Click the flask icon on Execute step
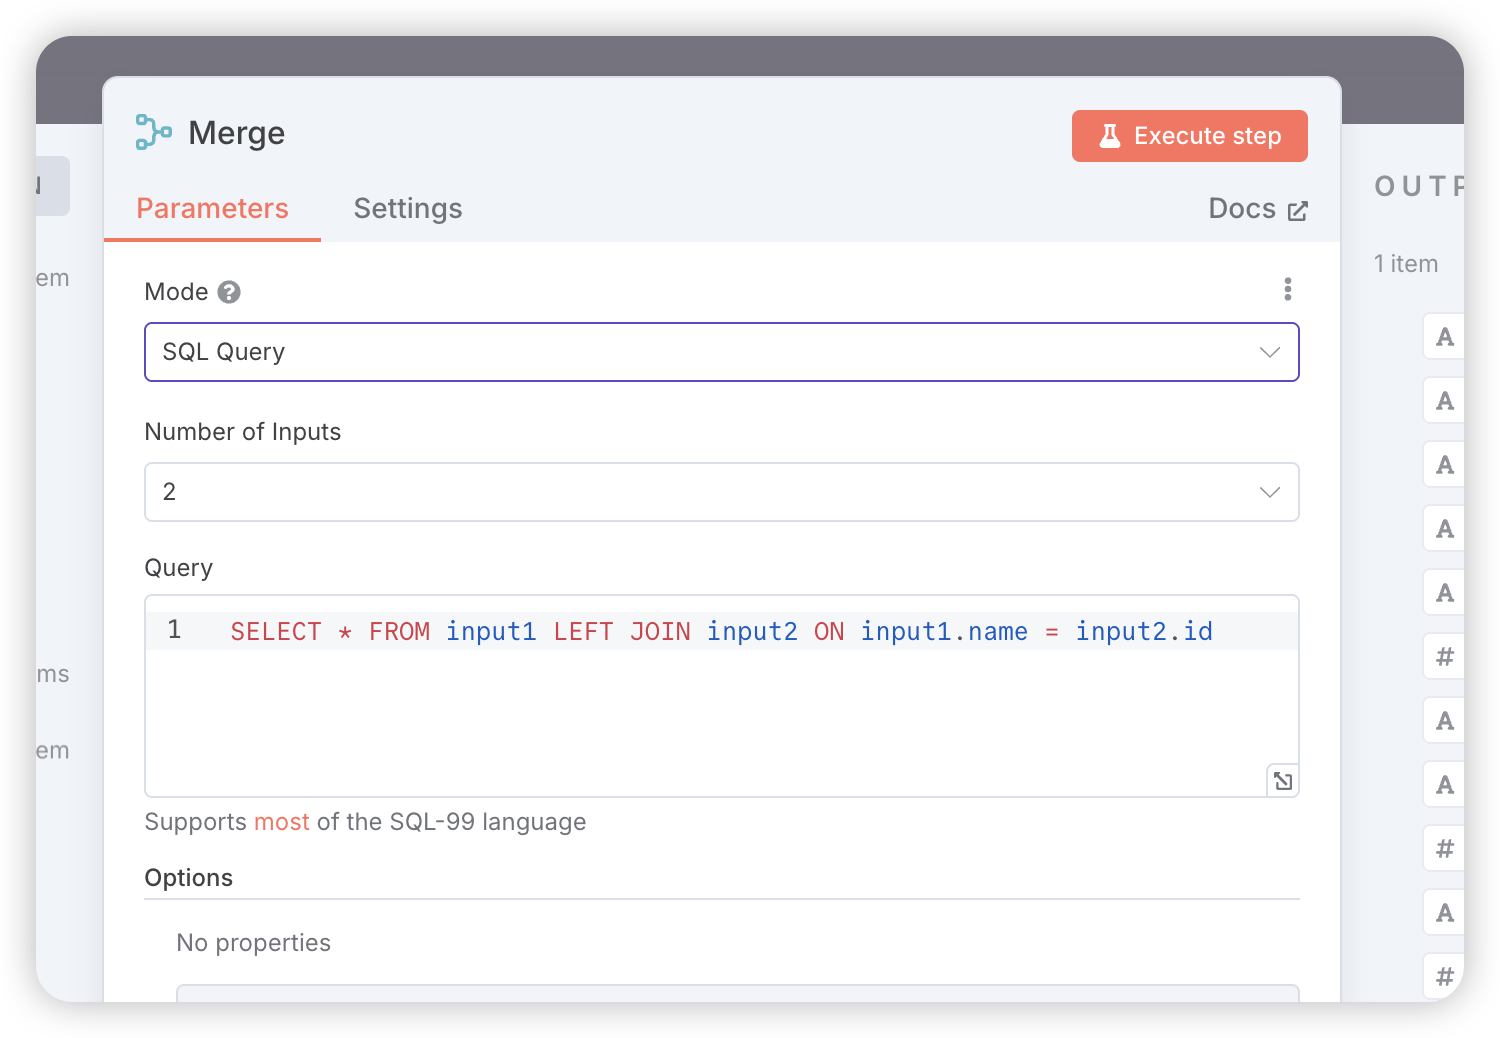 tap(1109, 136)
